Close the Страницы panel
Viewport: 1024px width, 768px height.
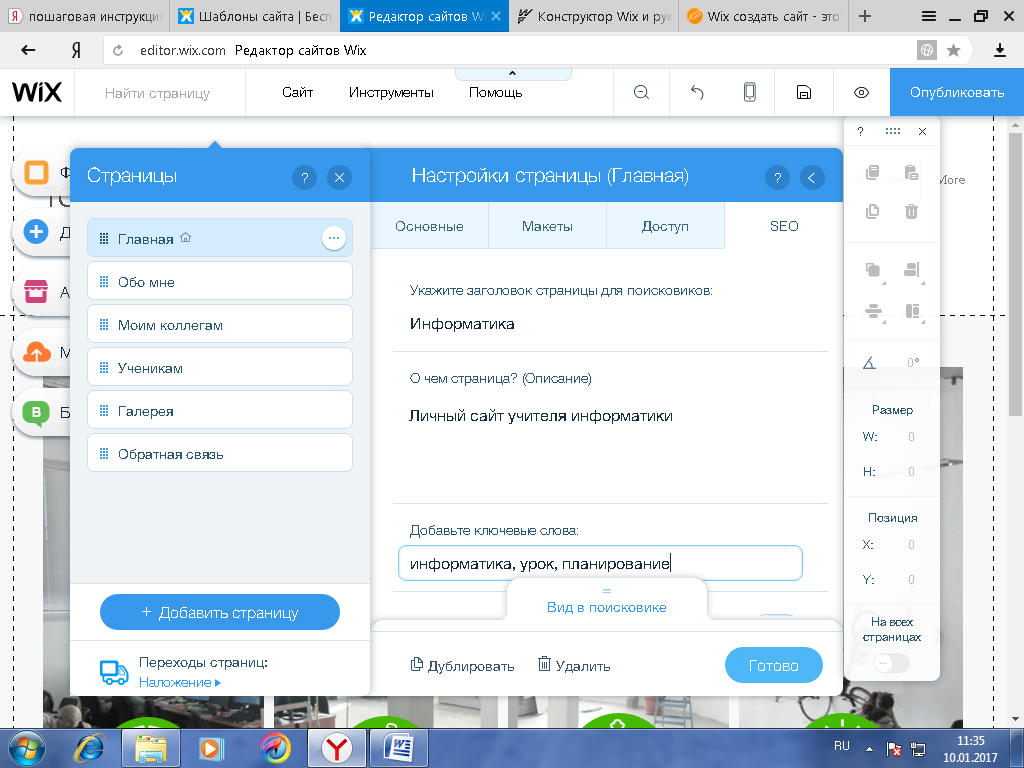tap(340, 177)
